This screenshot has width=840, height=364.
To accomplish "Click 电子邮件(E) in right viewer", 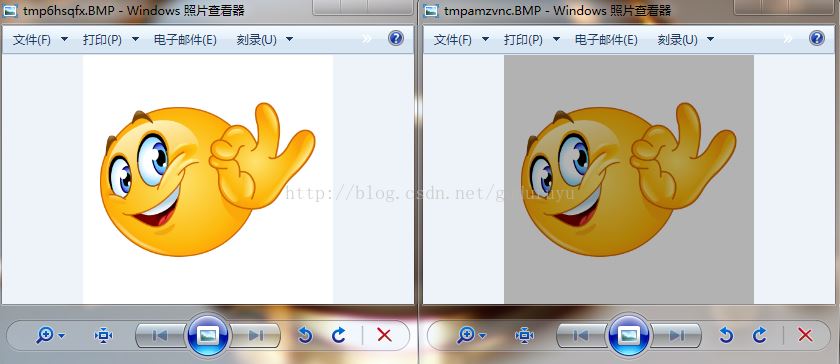I will pos(606,40).
